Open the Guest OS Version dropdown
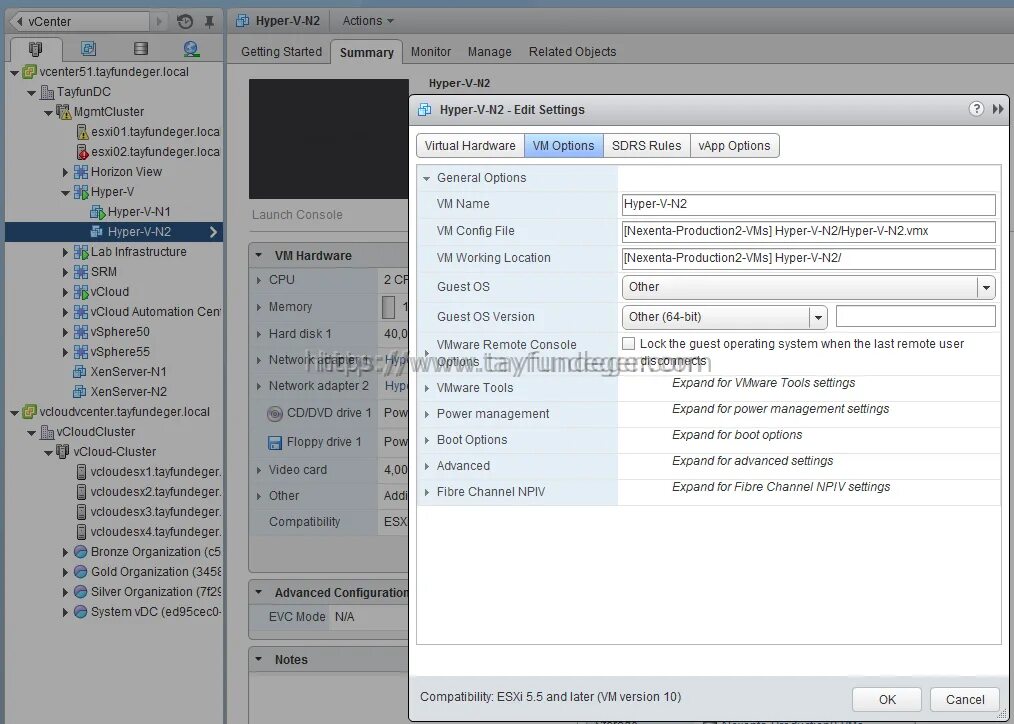 point(818,317)
